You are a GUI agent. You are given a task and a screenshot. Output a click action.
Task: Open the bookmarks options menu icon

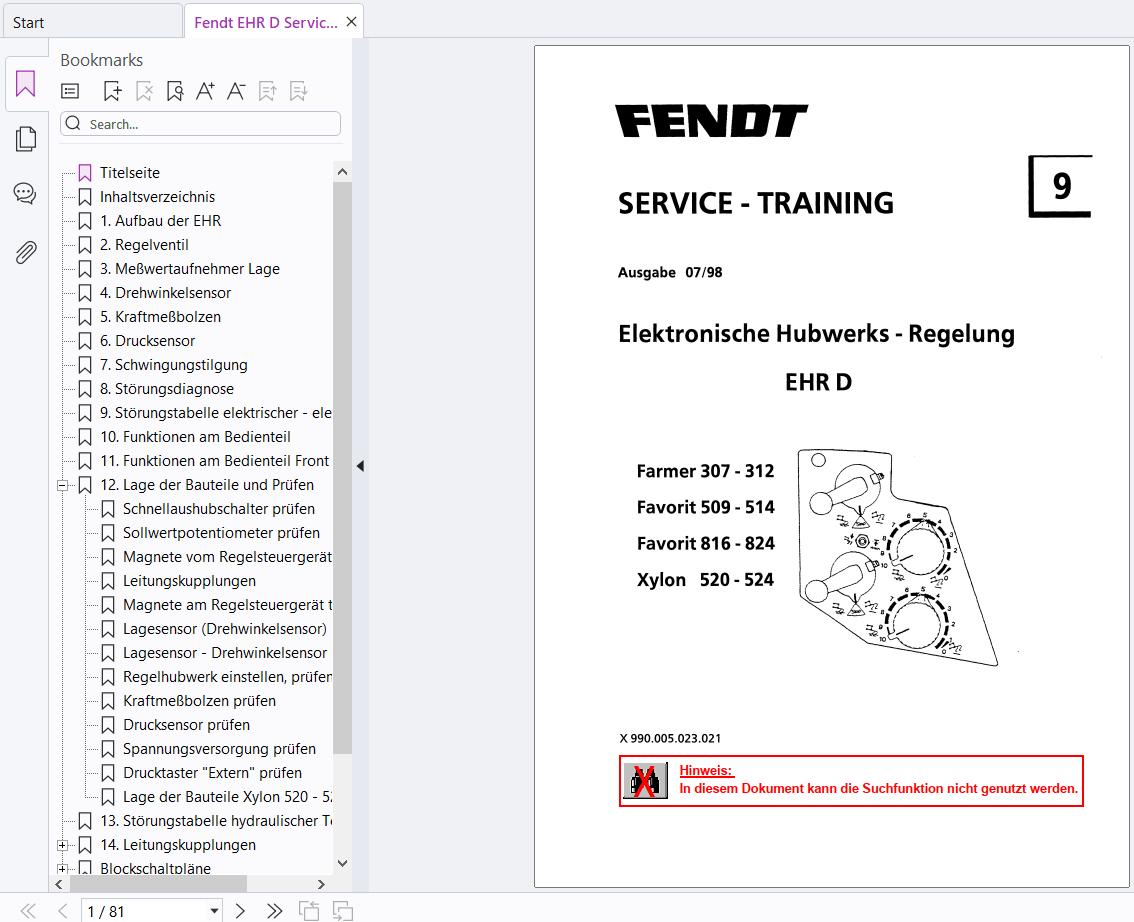(x=69, y=90)
